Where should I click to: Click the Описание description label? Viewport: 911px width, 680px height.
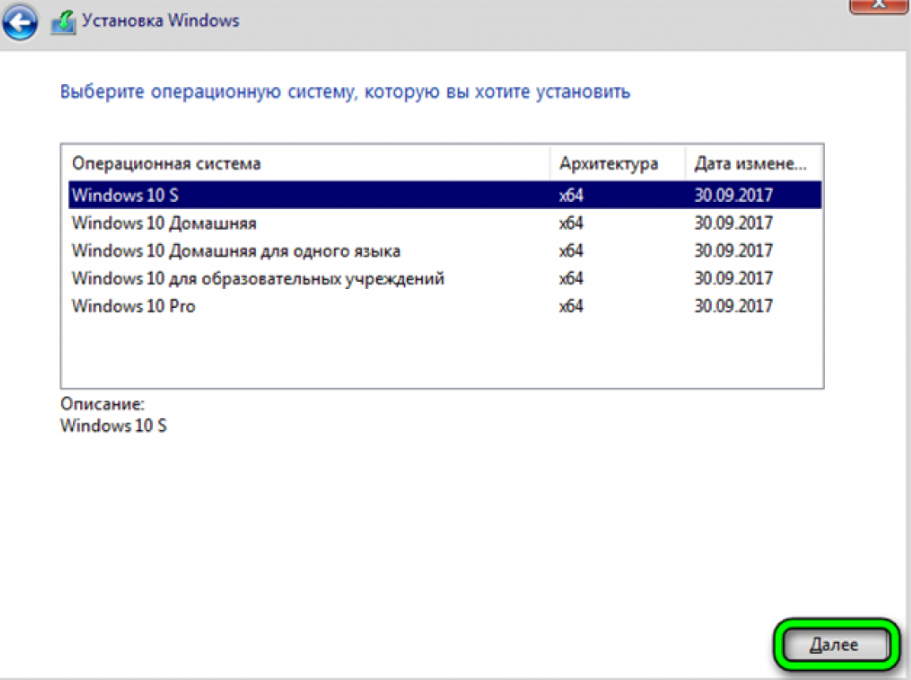pos(102,403)
